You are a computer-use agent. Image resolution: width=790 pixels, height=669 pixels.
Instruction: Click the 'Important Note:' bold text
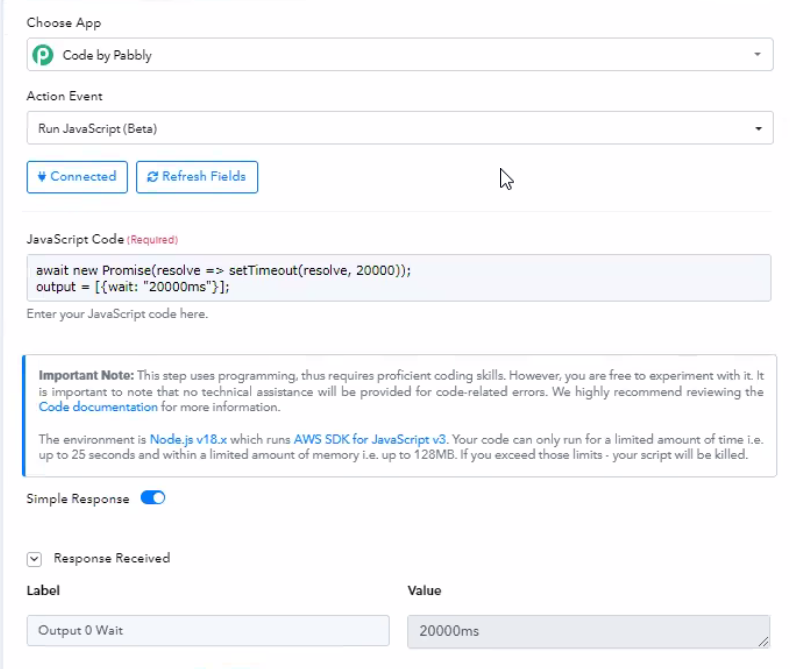pos(86,375)
